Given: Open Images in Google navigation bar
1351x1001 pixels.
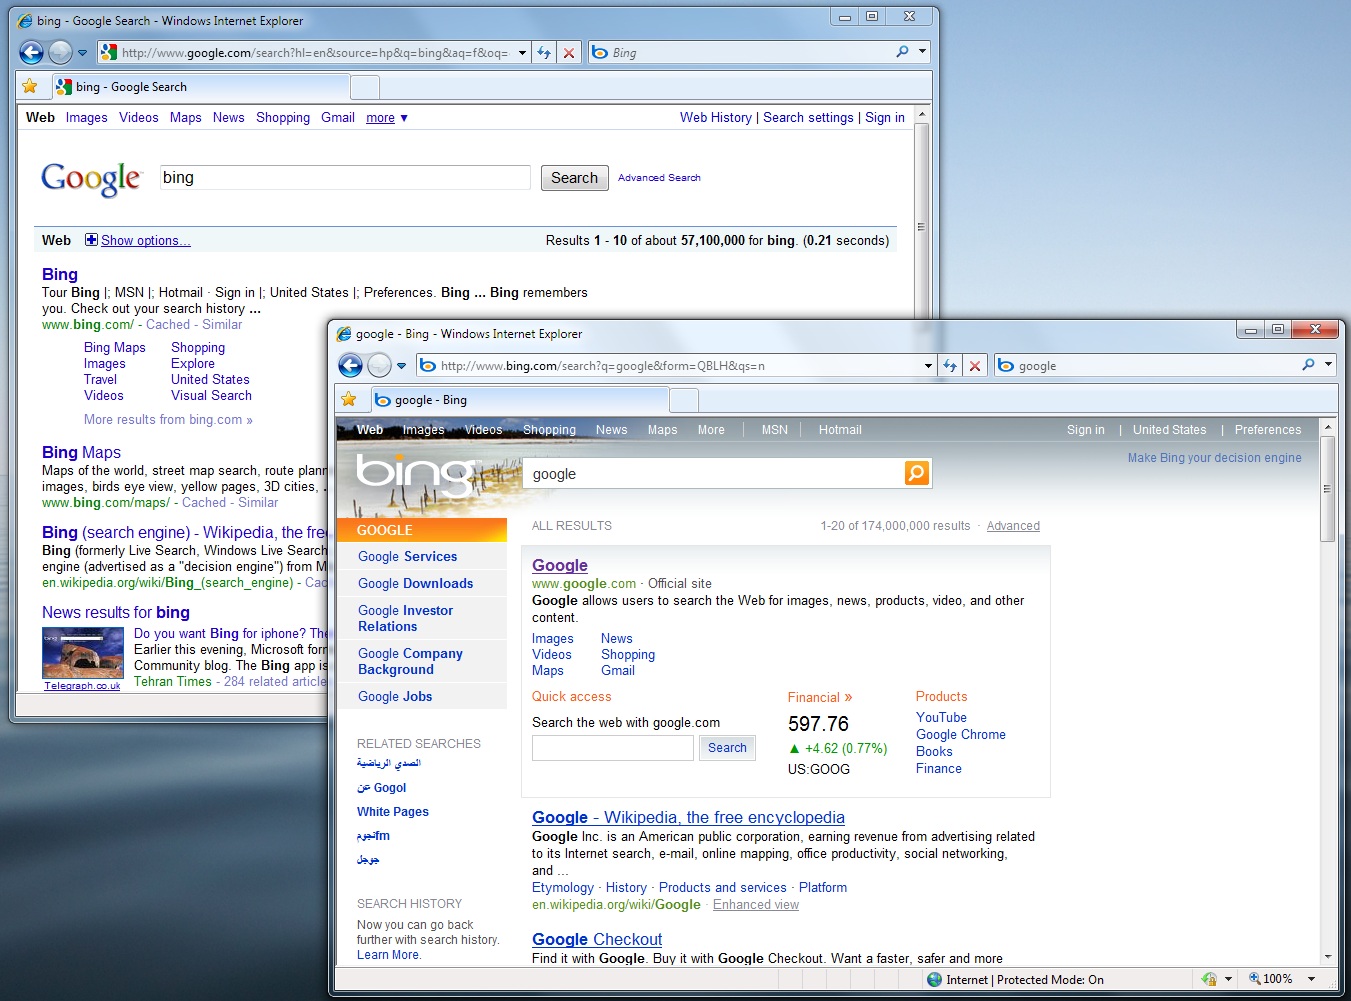Looking at the screenshot, I should 87,118.
